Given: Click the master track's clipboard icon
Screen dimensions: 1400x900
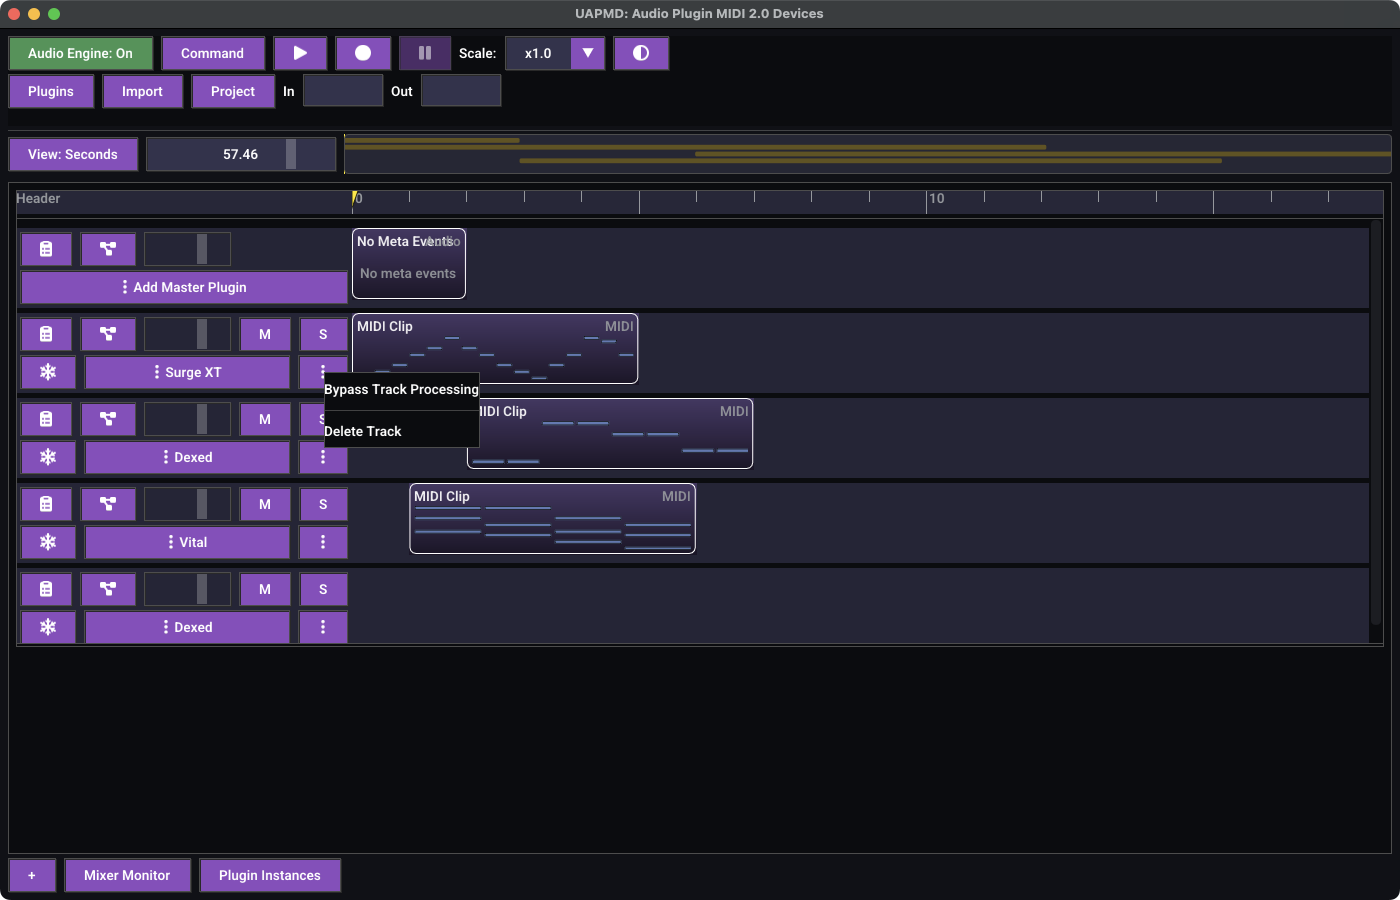Looking at the screenshot, I should [46, 249].
